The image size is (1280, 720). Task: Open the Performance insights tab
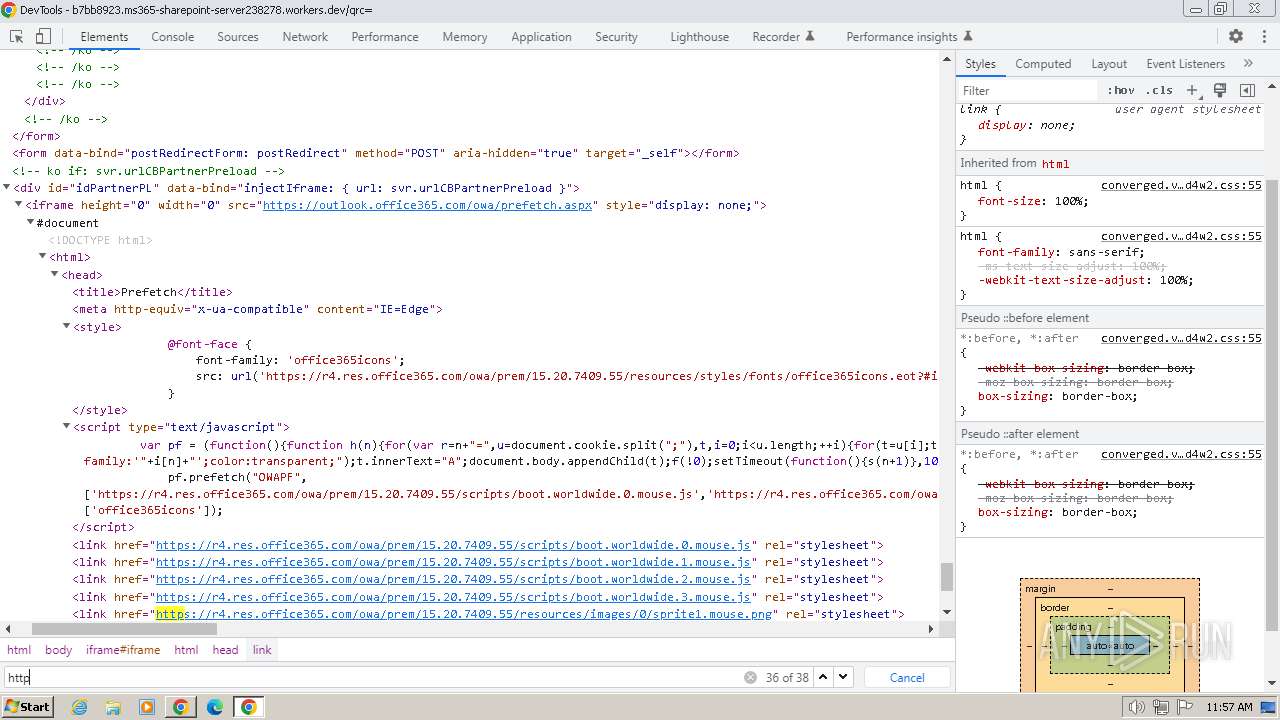click(909, 36)
